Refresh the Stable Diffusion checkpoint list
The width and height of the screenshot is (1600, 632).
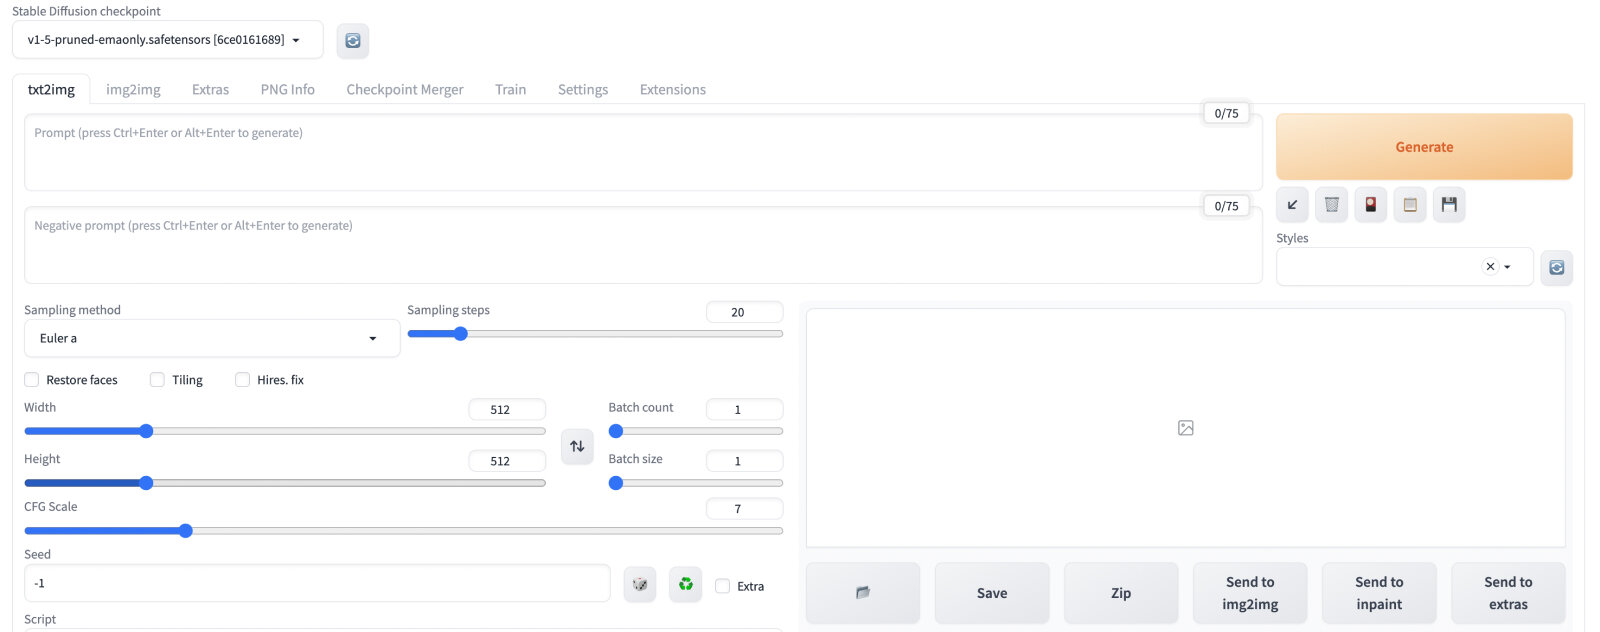pyautogui.click(x=353, y=41)
